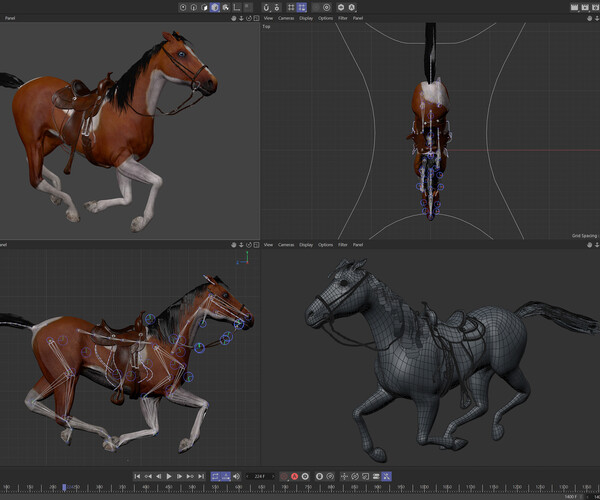
Task: Click the current frame number field
Action: 260,476
